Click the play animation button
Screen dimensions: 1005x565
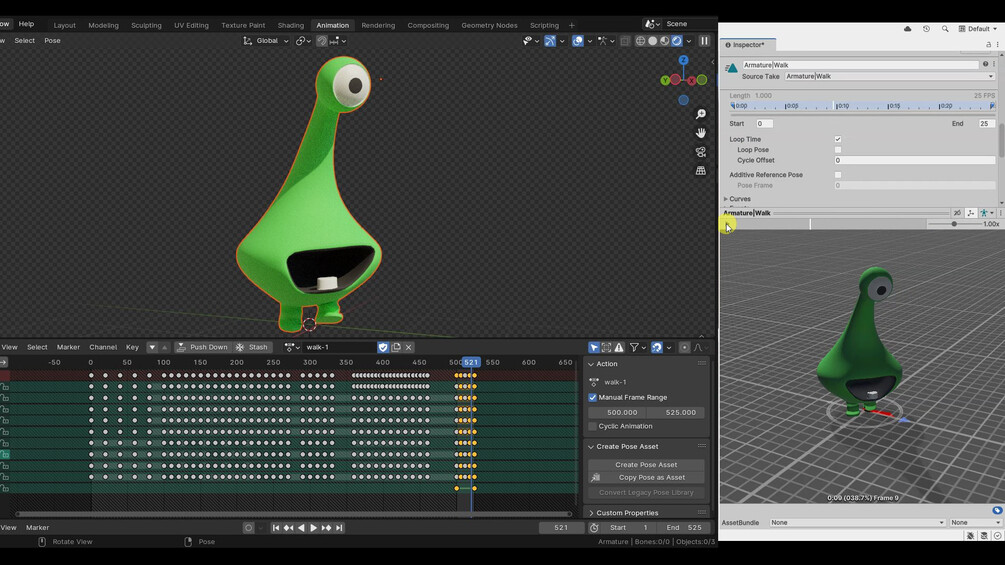pyautogui.click(x=313, y=528)
